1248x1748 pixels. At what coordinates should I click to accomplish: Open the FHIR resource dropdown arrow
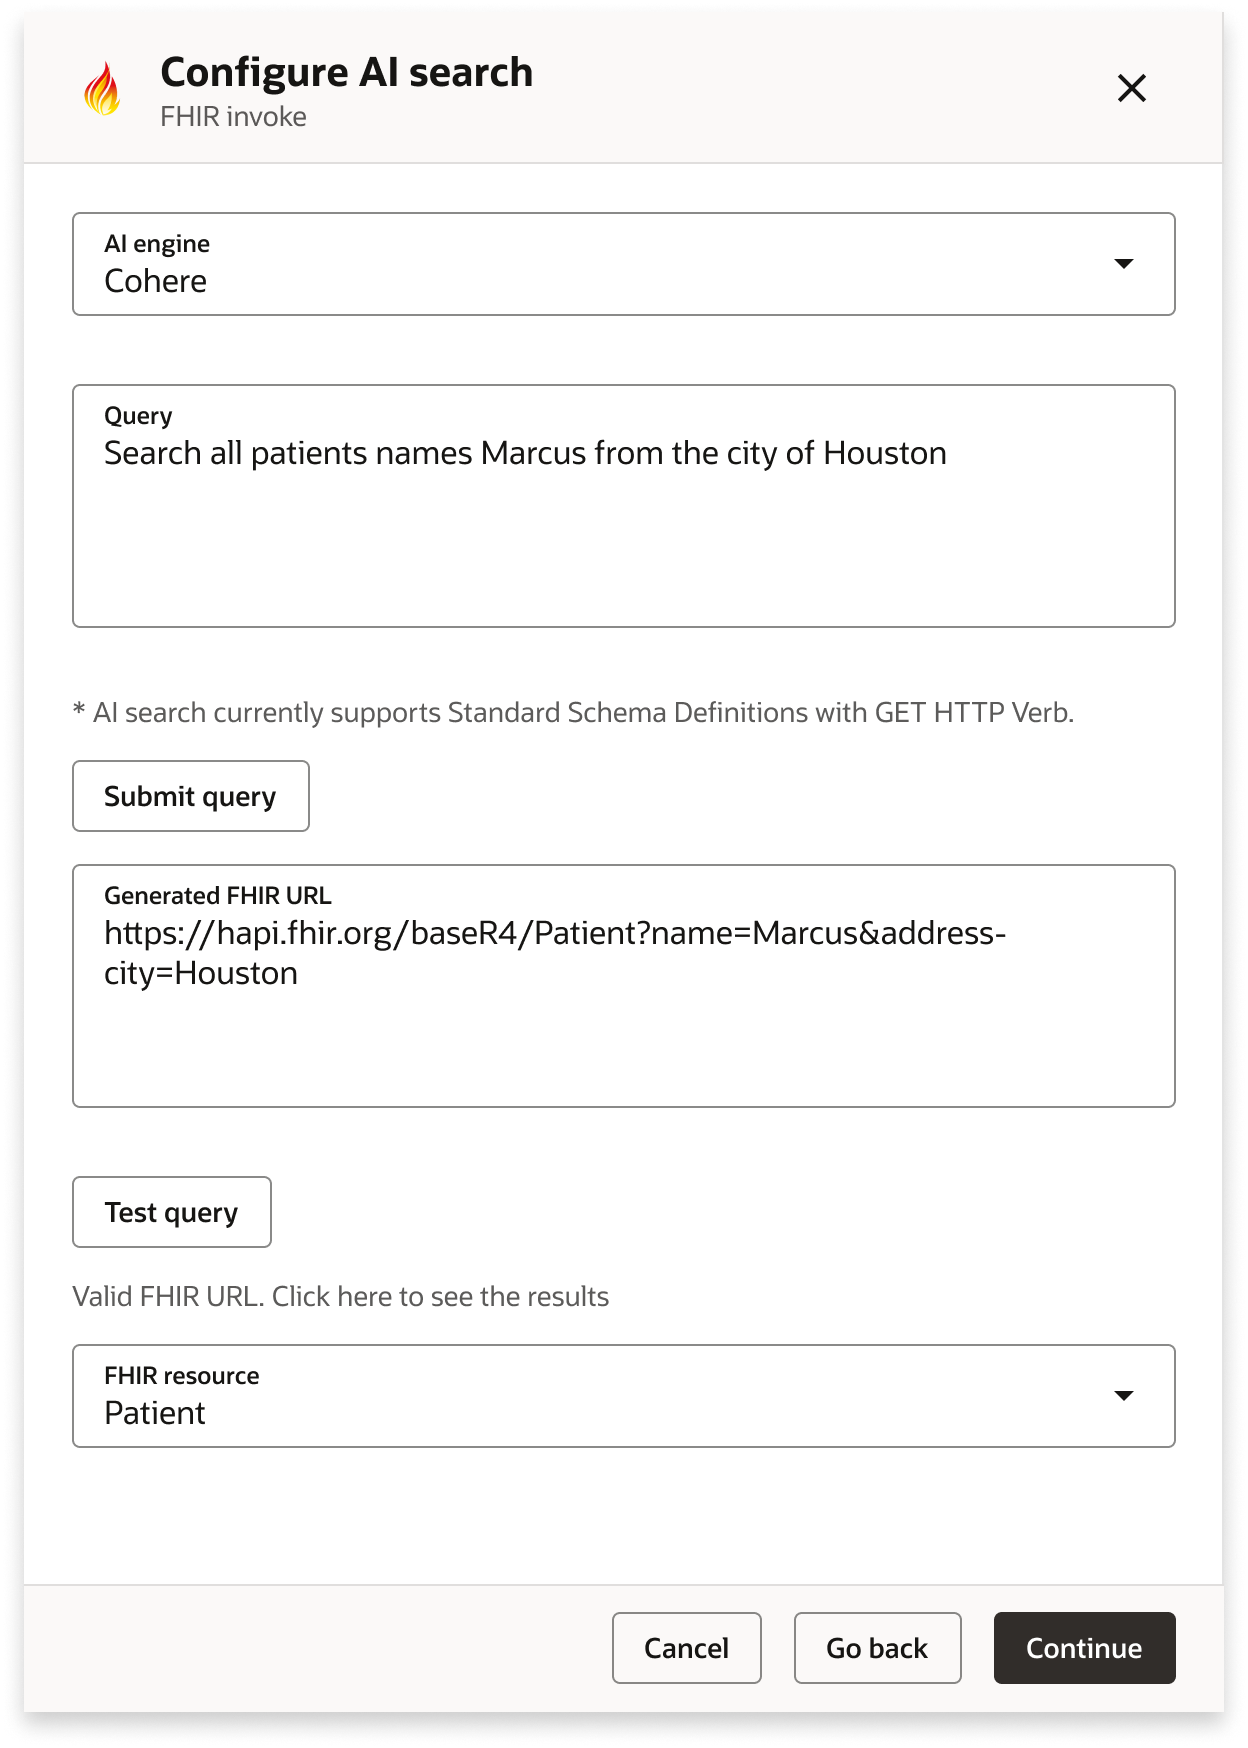click(x=1125, y=1395)
